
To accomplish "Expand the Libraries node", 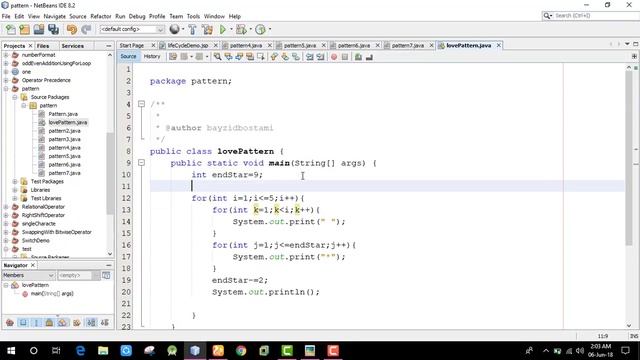I will coord(15,190).
